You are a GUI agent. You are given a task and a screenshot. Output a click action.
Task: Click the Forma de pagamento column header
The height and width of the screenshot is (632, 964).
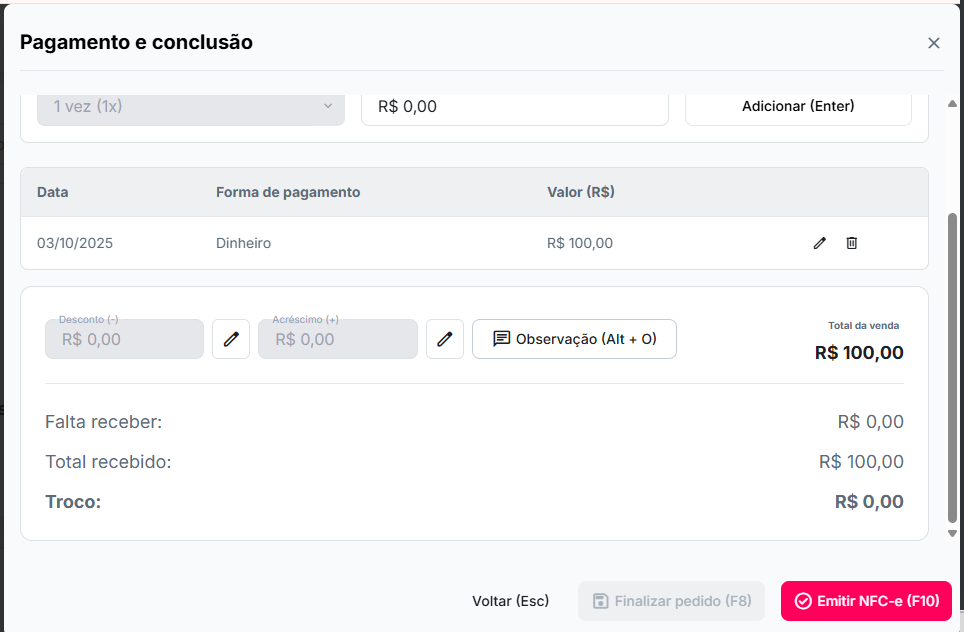coord(288,192)
